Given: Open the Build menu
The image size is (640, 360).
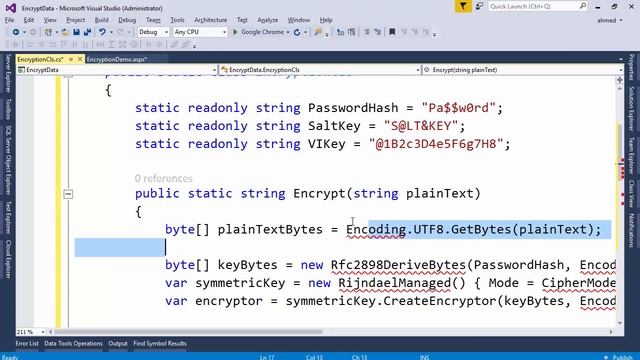Looking at the screenshot, I should click(101, 20).
